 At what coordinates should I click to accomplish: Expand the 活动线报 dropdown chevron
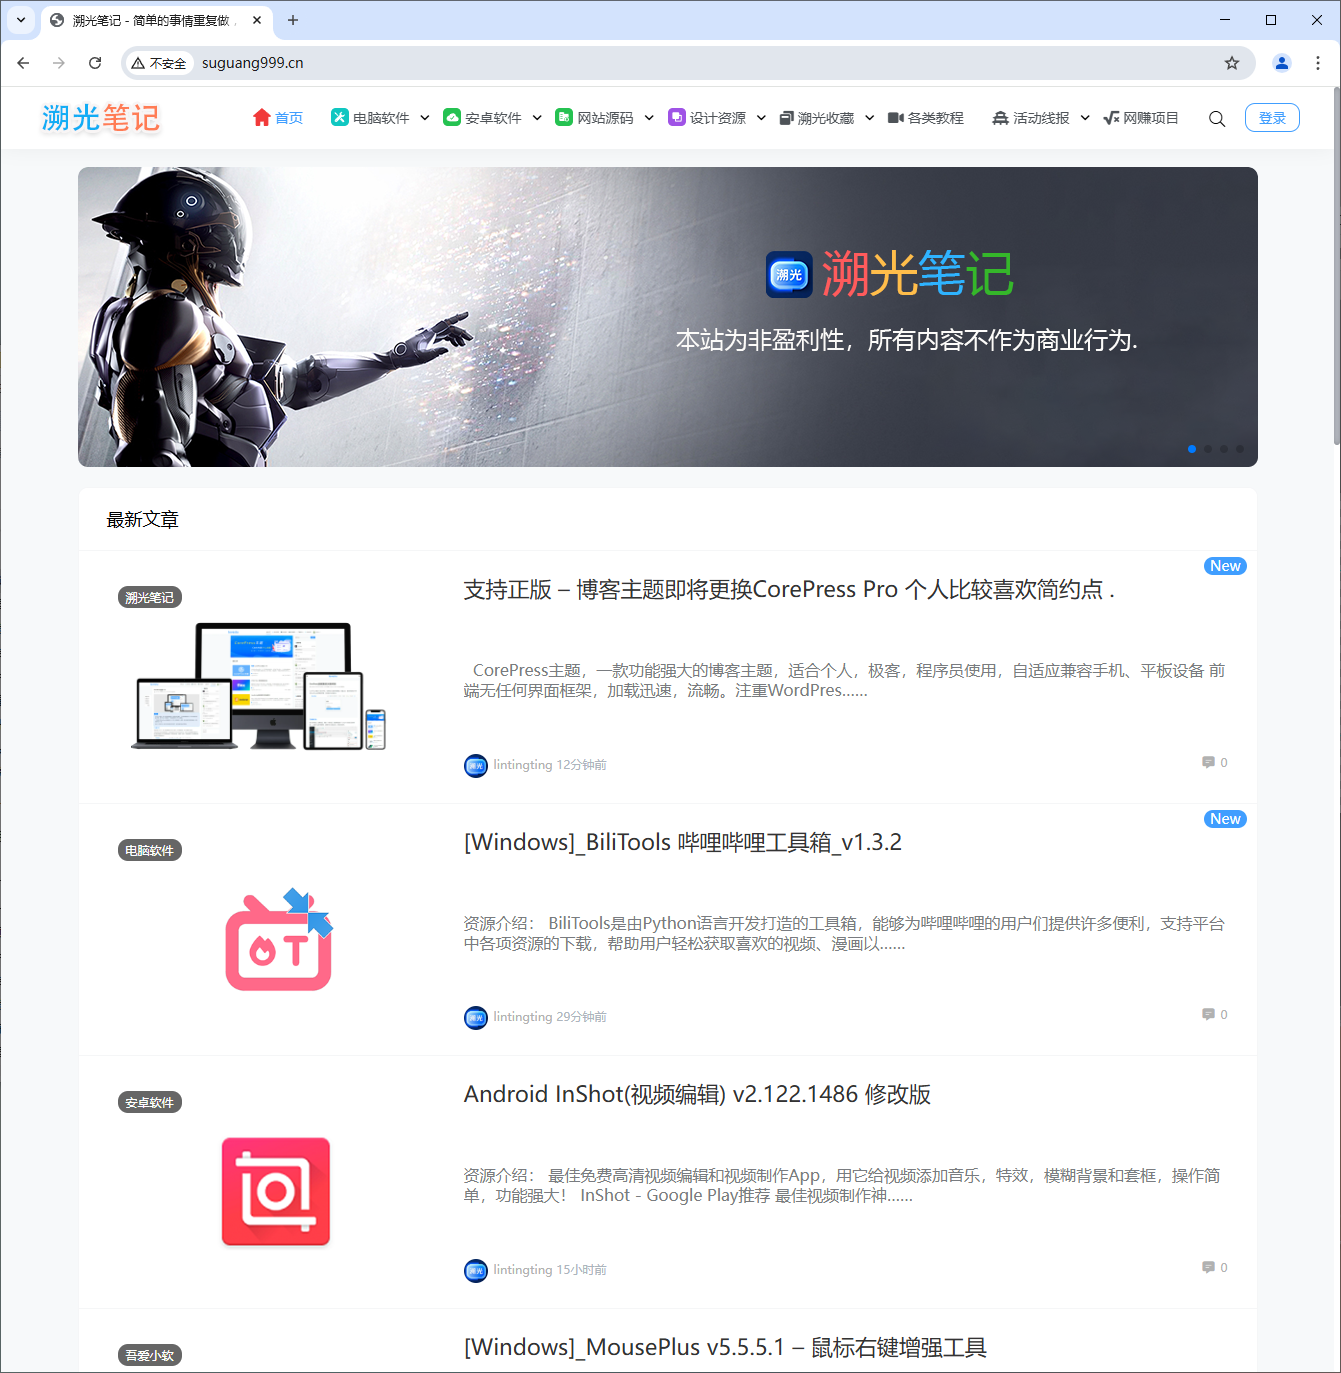(x=1085, y=118)
